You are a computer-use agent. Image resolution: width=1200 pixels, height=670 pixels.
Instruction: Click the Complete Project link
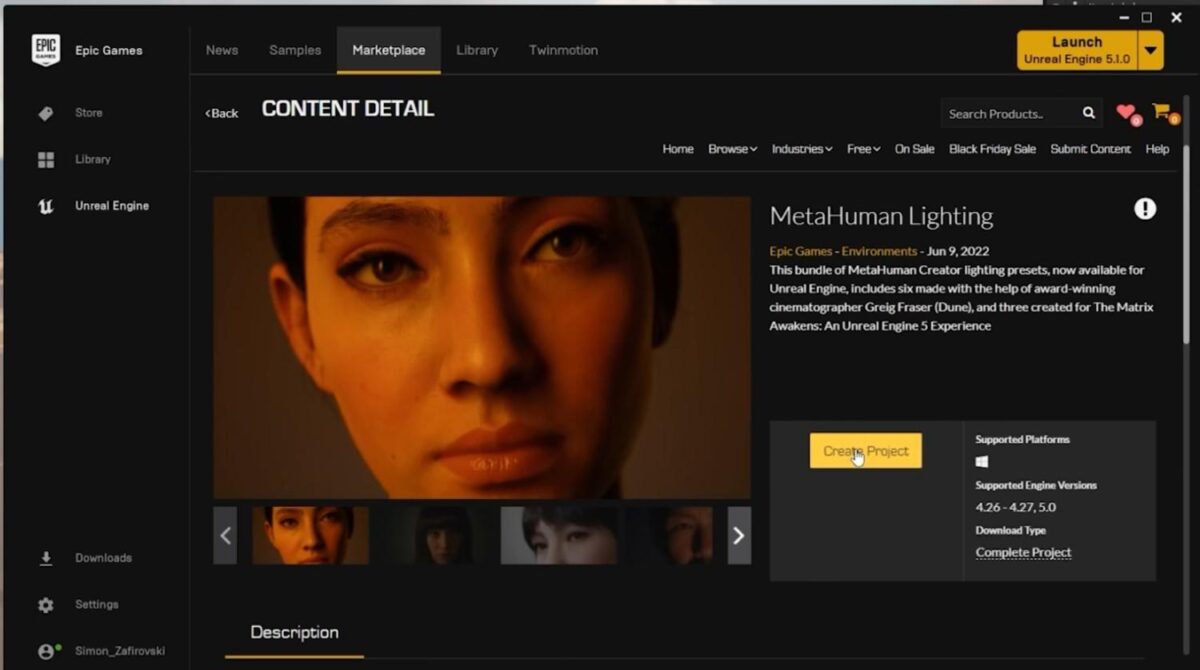tap(1023, 552)
